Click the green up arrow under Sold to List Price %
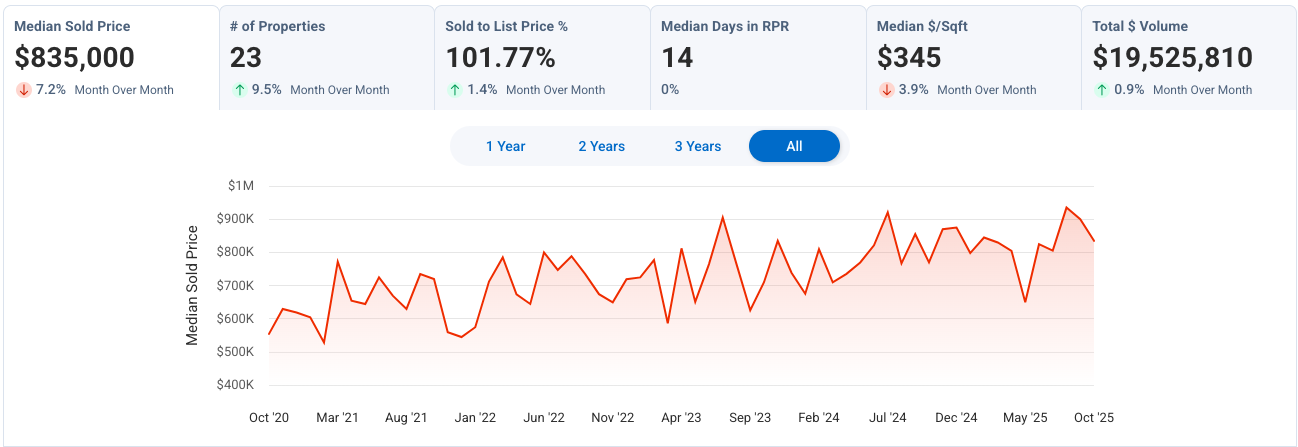 click(455, 89)
